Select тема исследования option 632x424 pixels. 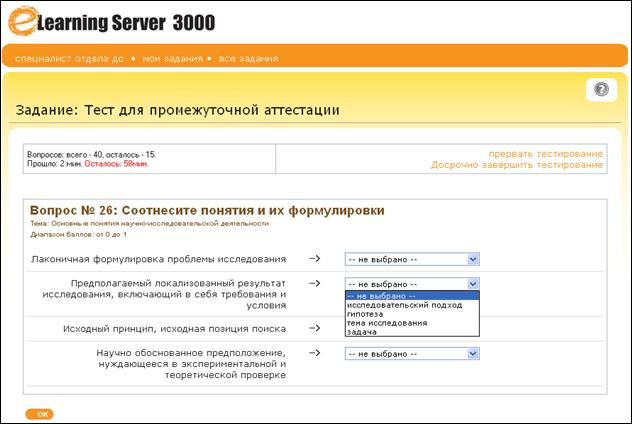click(x=387, y=323)
